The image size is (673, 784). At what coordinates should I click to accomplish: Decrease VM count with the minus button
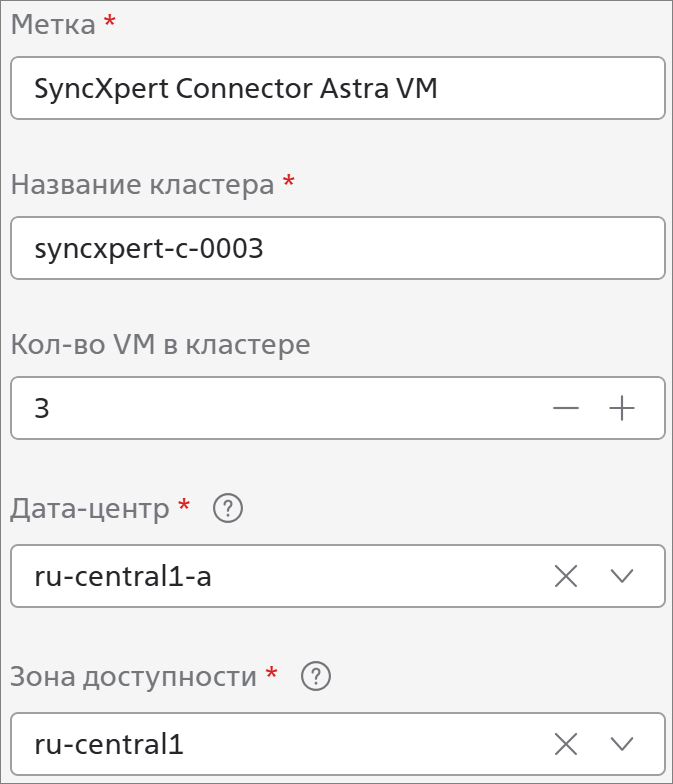[566, 408]
